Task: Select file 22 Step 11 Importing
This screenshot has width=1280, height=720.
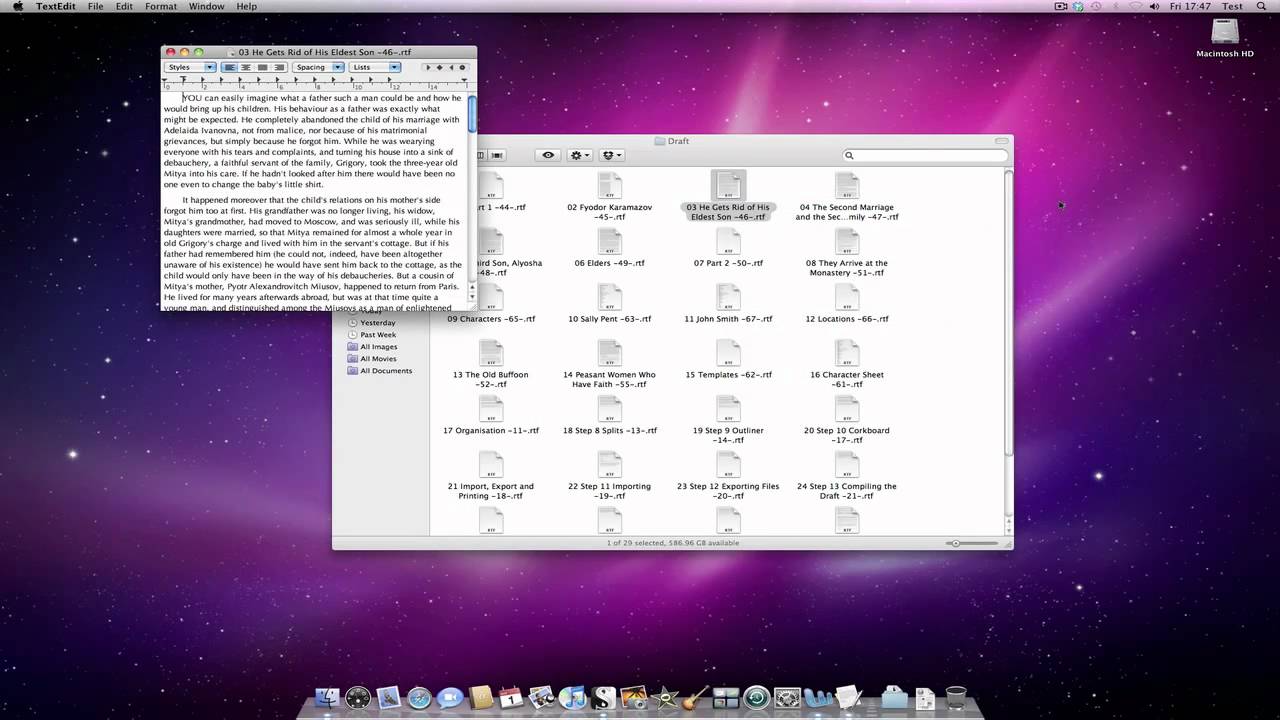Action: [609, 476]
